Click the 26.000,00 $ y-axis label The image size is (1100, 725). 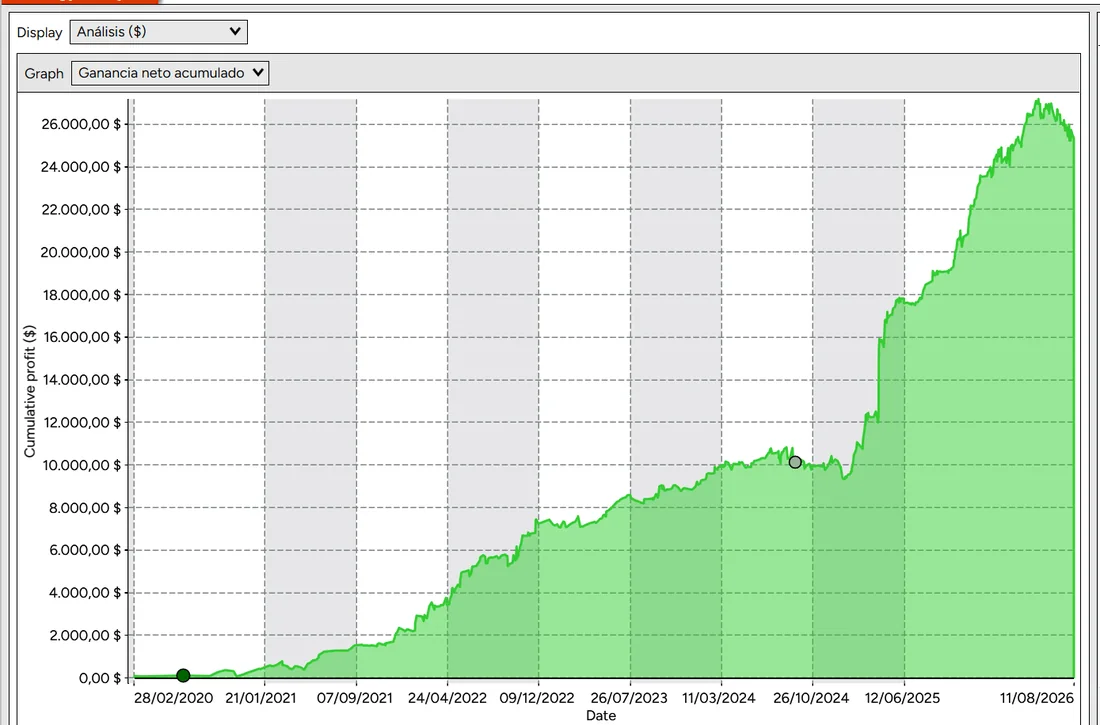click(81, 124)
